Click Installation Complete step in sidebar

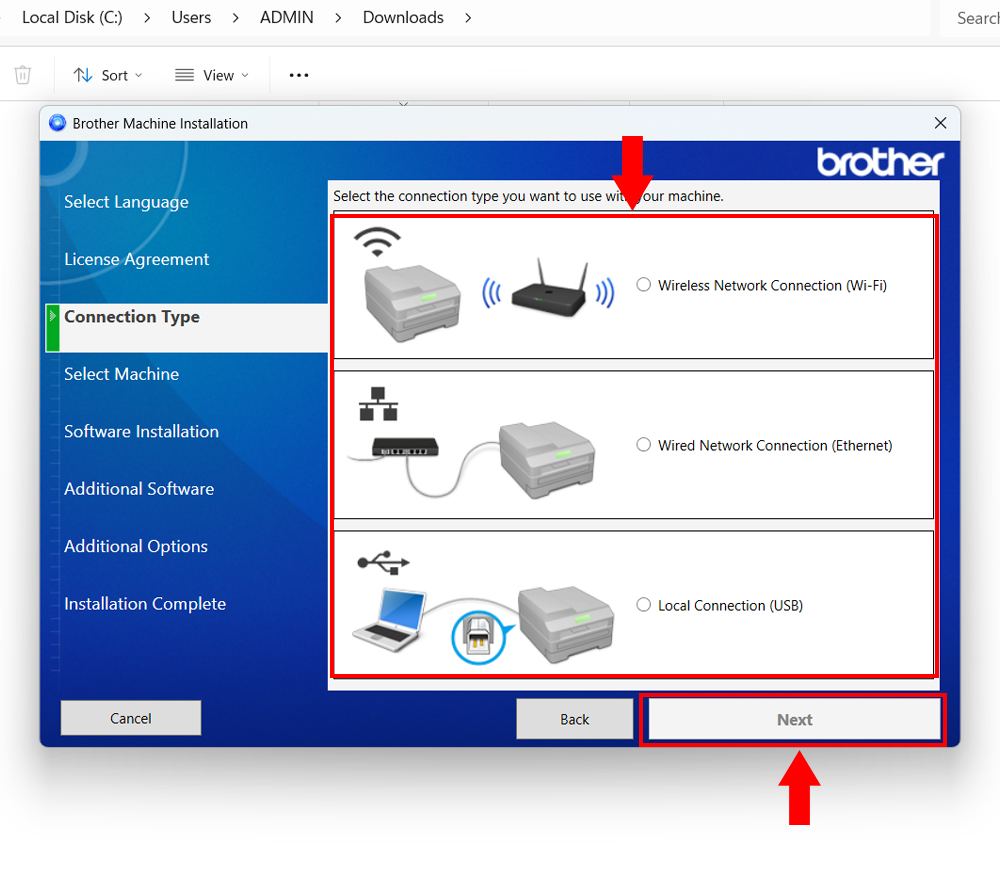point(145,604)
